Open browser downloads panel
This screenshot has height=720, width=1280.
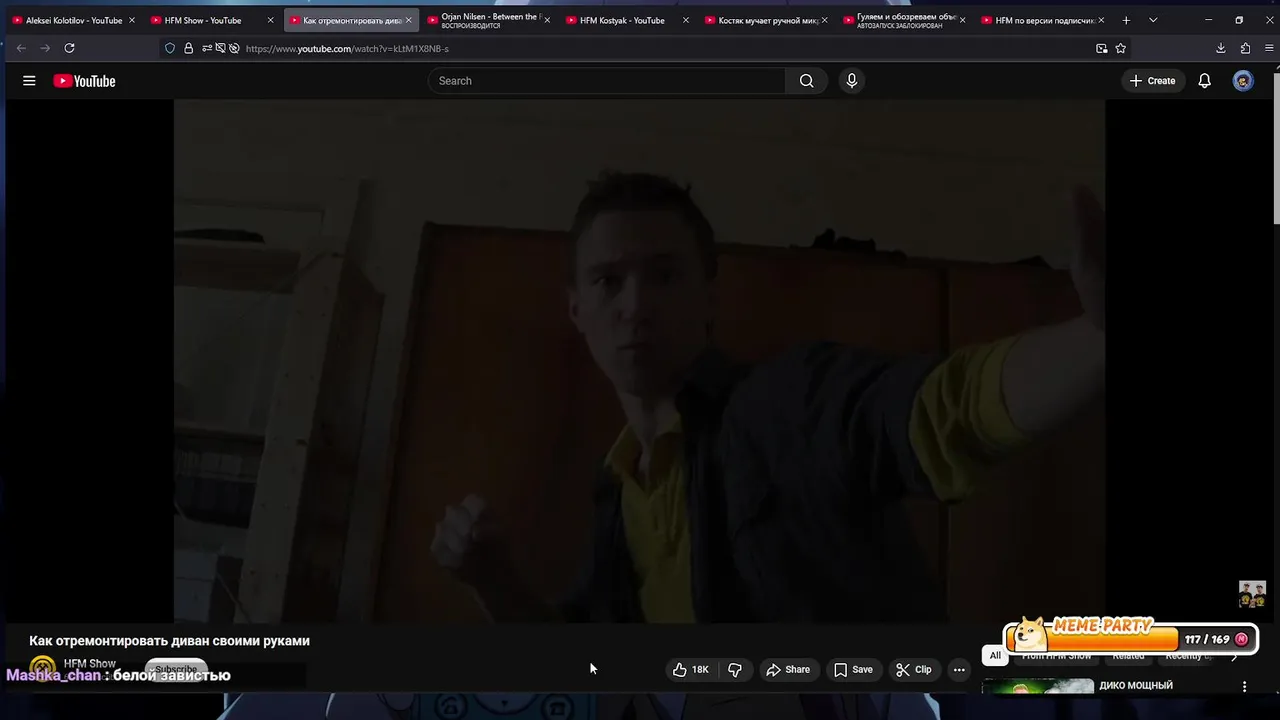(1220, 48)
